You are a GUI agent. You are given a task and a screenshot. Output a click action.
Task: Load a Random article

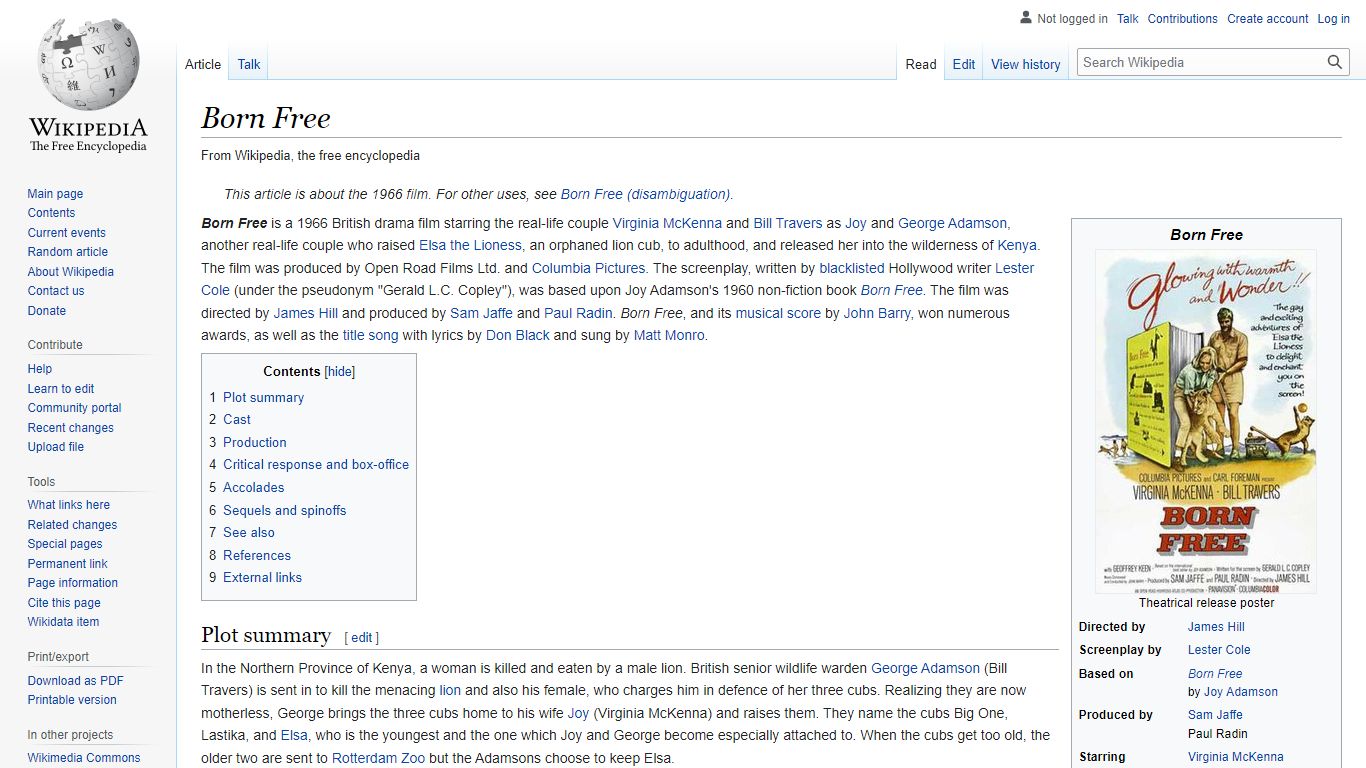pos(67,252)
